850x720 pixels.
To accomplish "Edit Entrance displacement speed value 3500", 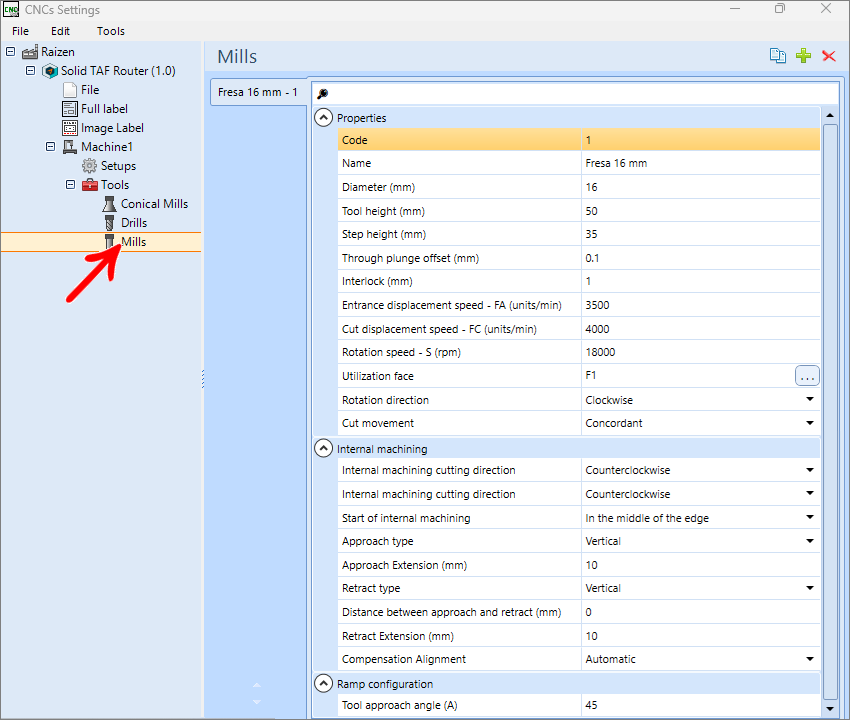I will 700,305.
